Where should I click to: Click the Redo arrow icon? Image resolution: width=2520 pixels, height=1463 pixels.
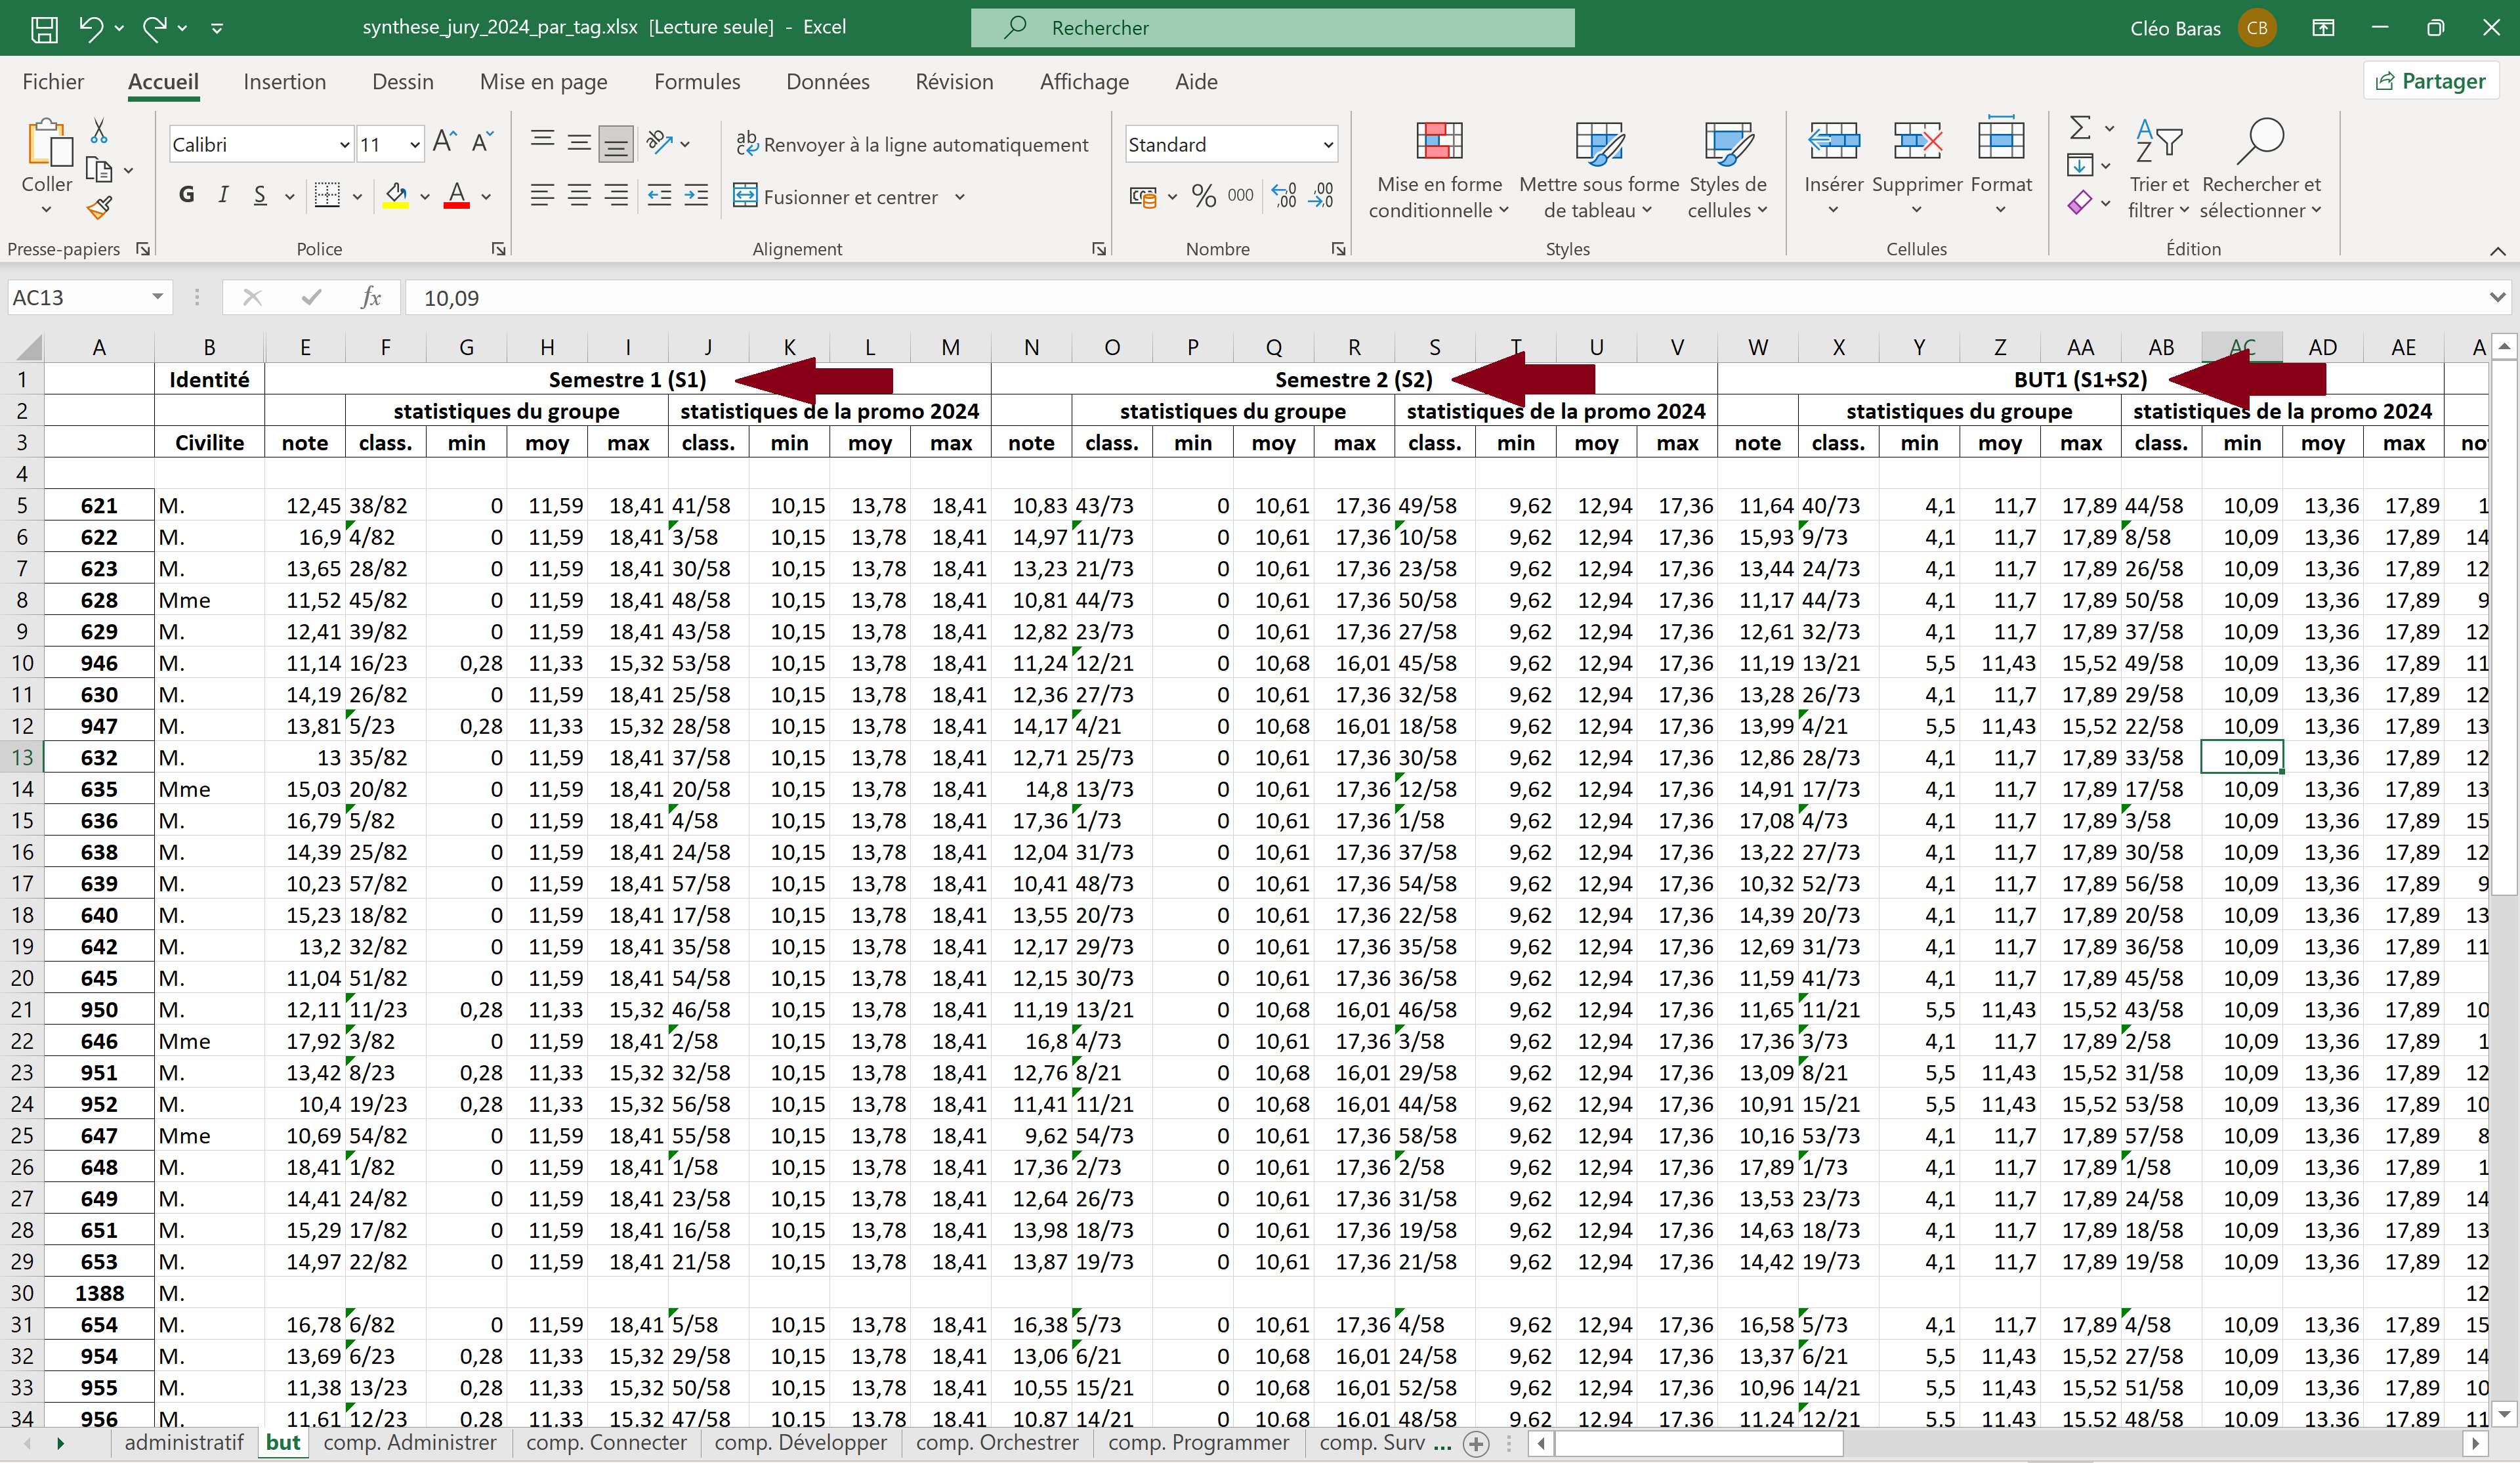tap(154, 28)
